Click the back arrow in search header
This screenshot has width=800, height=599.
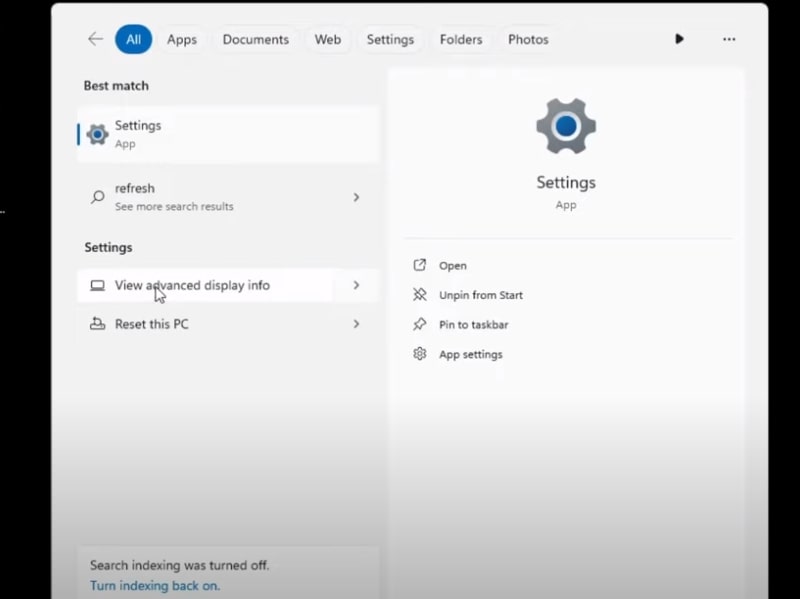(95, 39)
